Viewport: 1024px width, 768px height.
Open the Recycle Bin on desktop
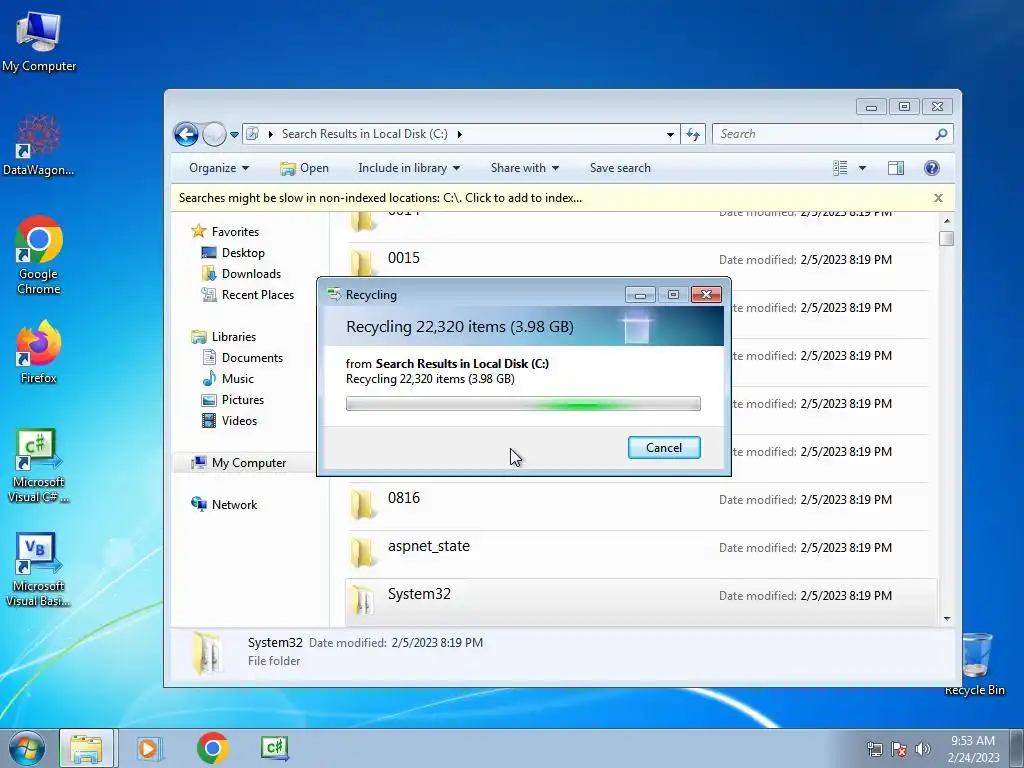tap(974, 664)
